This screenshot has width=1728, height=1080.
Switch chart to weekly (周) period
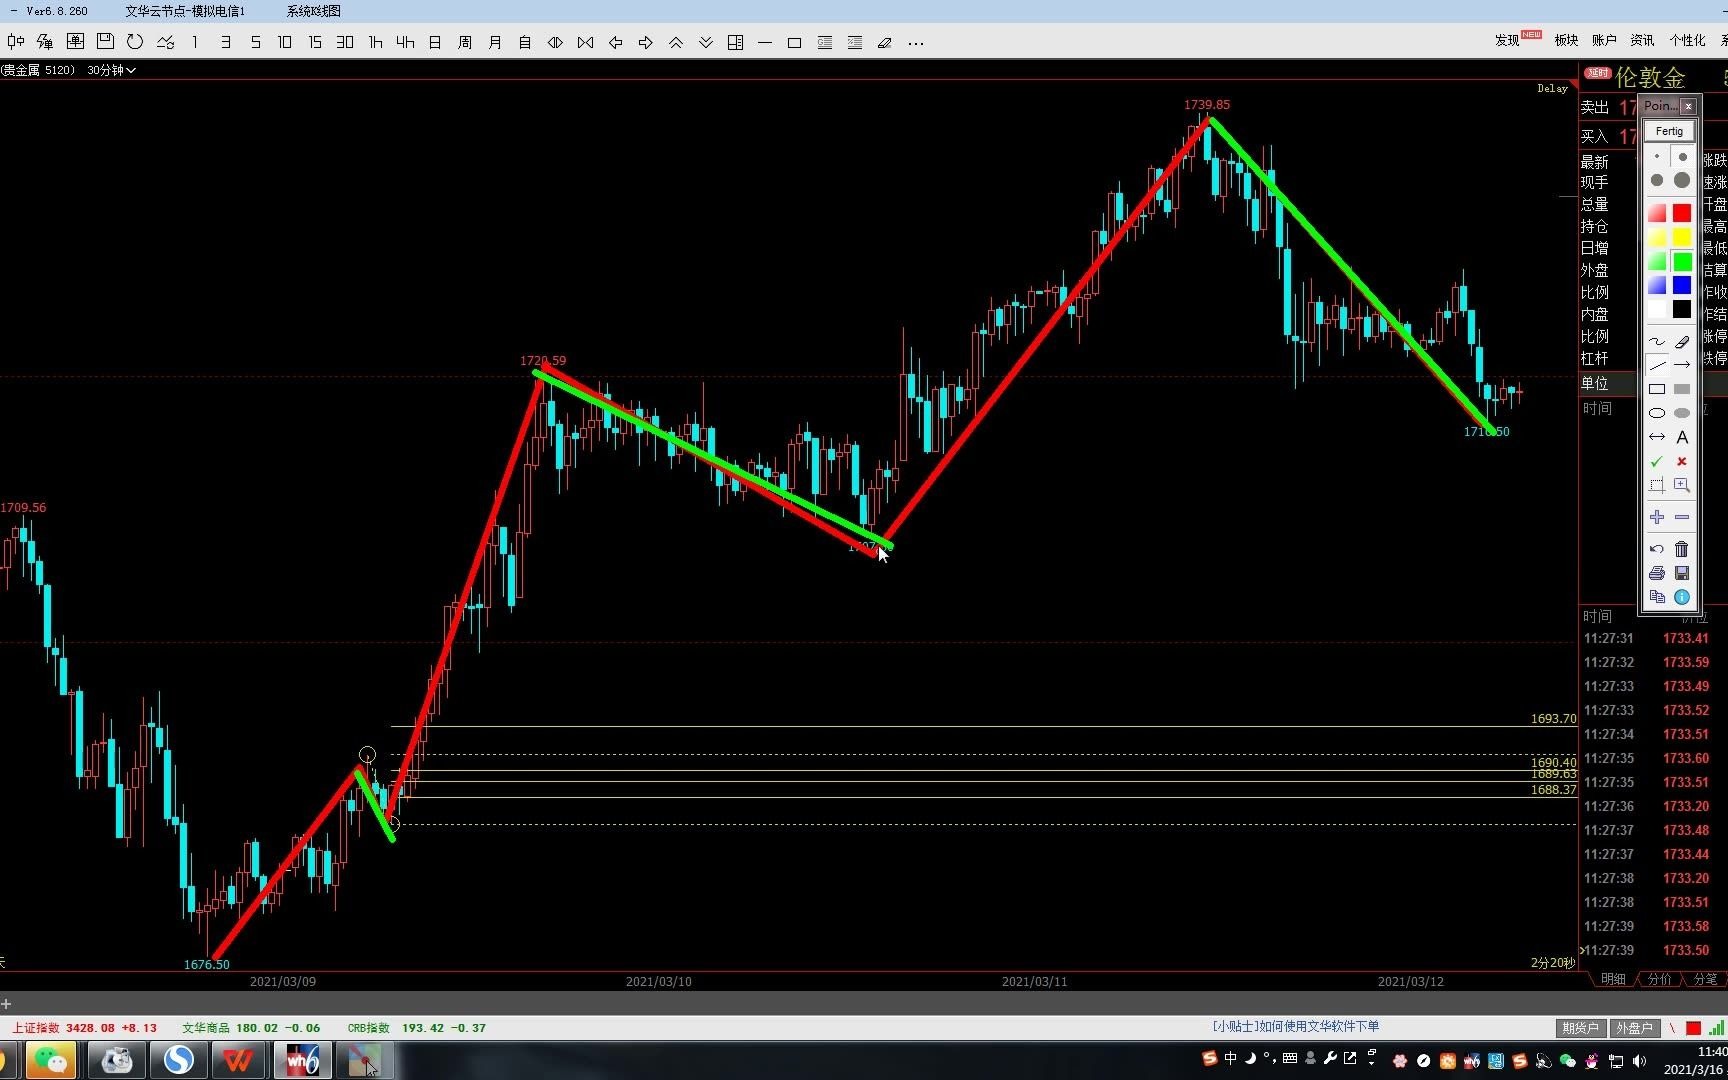(x=465, y=42)
